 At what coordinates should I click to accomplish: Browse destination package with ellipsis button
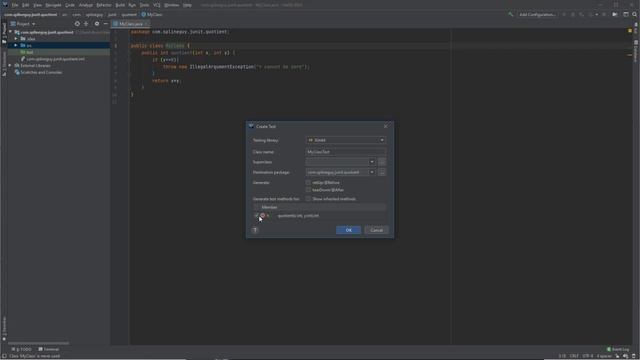(382, 172)
